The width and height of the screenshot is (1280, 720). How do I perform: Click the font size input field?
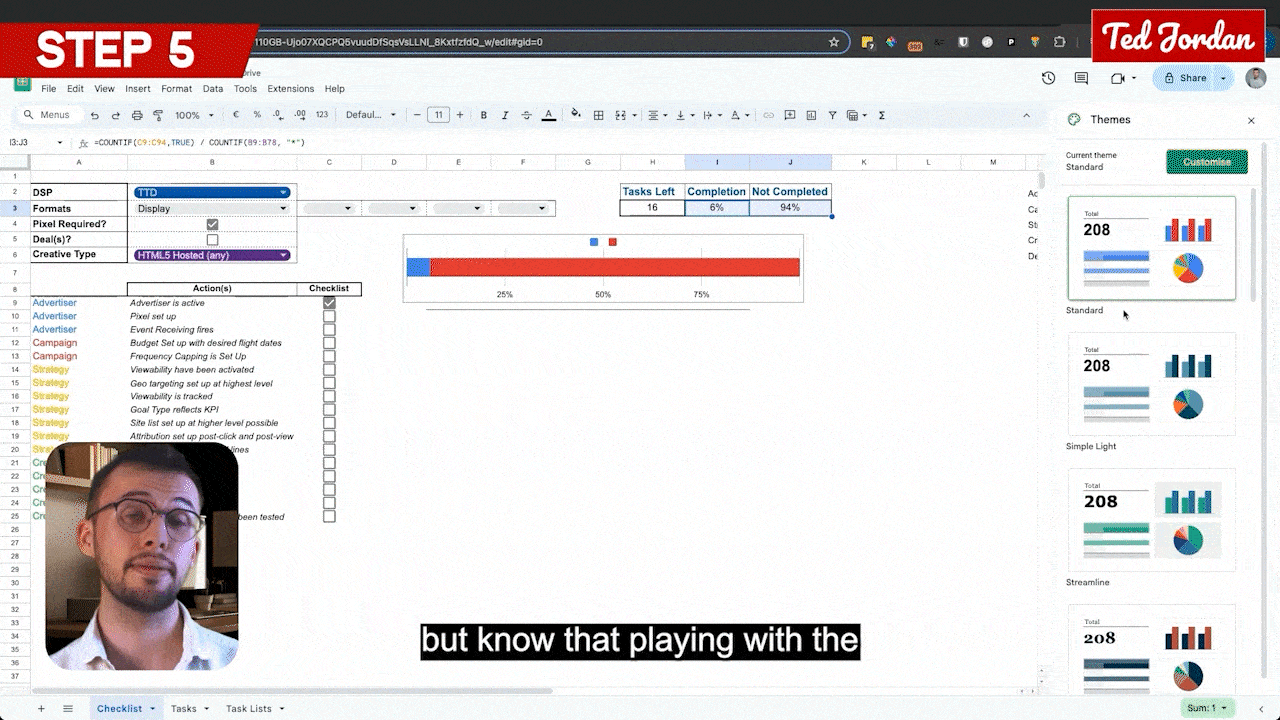click(x=438, y=115)
